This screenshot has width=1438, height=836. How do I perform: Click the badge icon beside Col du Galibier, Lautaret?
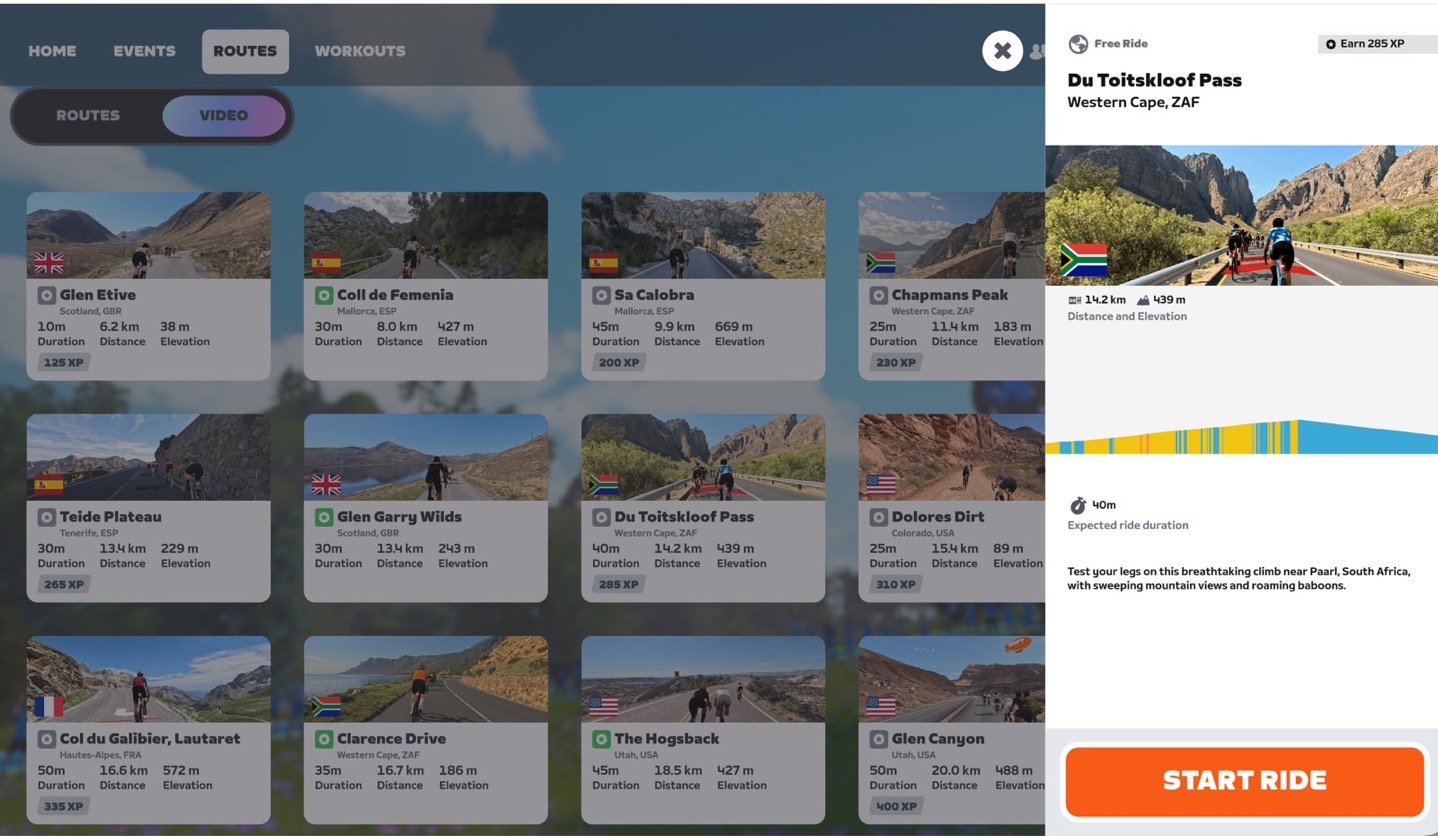46,739
